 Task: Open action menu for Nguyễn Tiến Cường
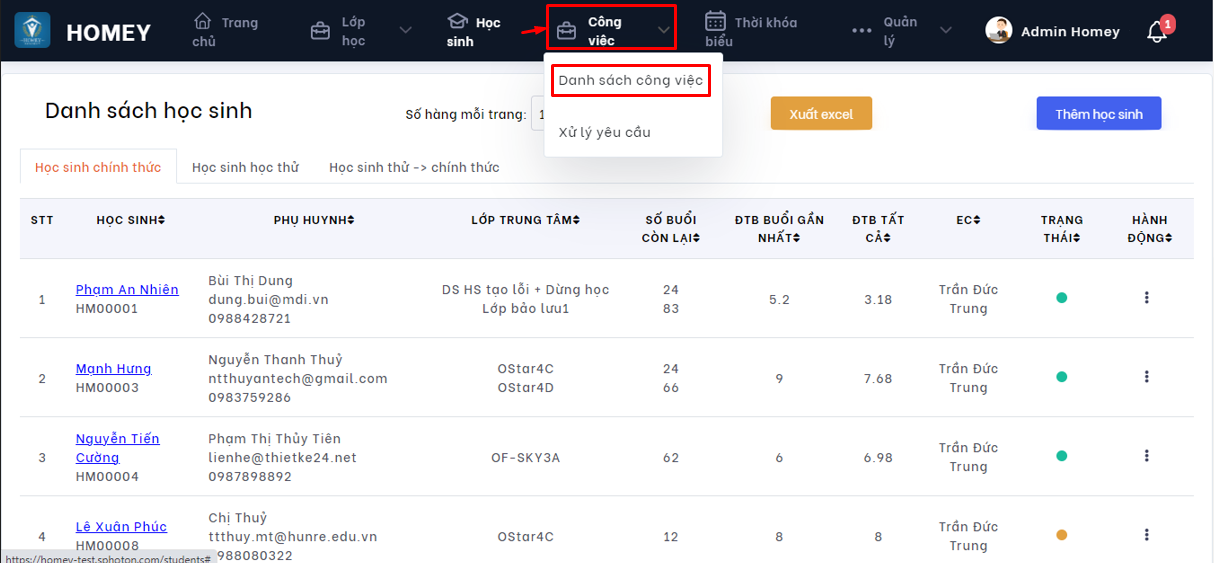(1146, 456)
